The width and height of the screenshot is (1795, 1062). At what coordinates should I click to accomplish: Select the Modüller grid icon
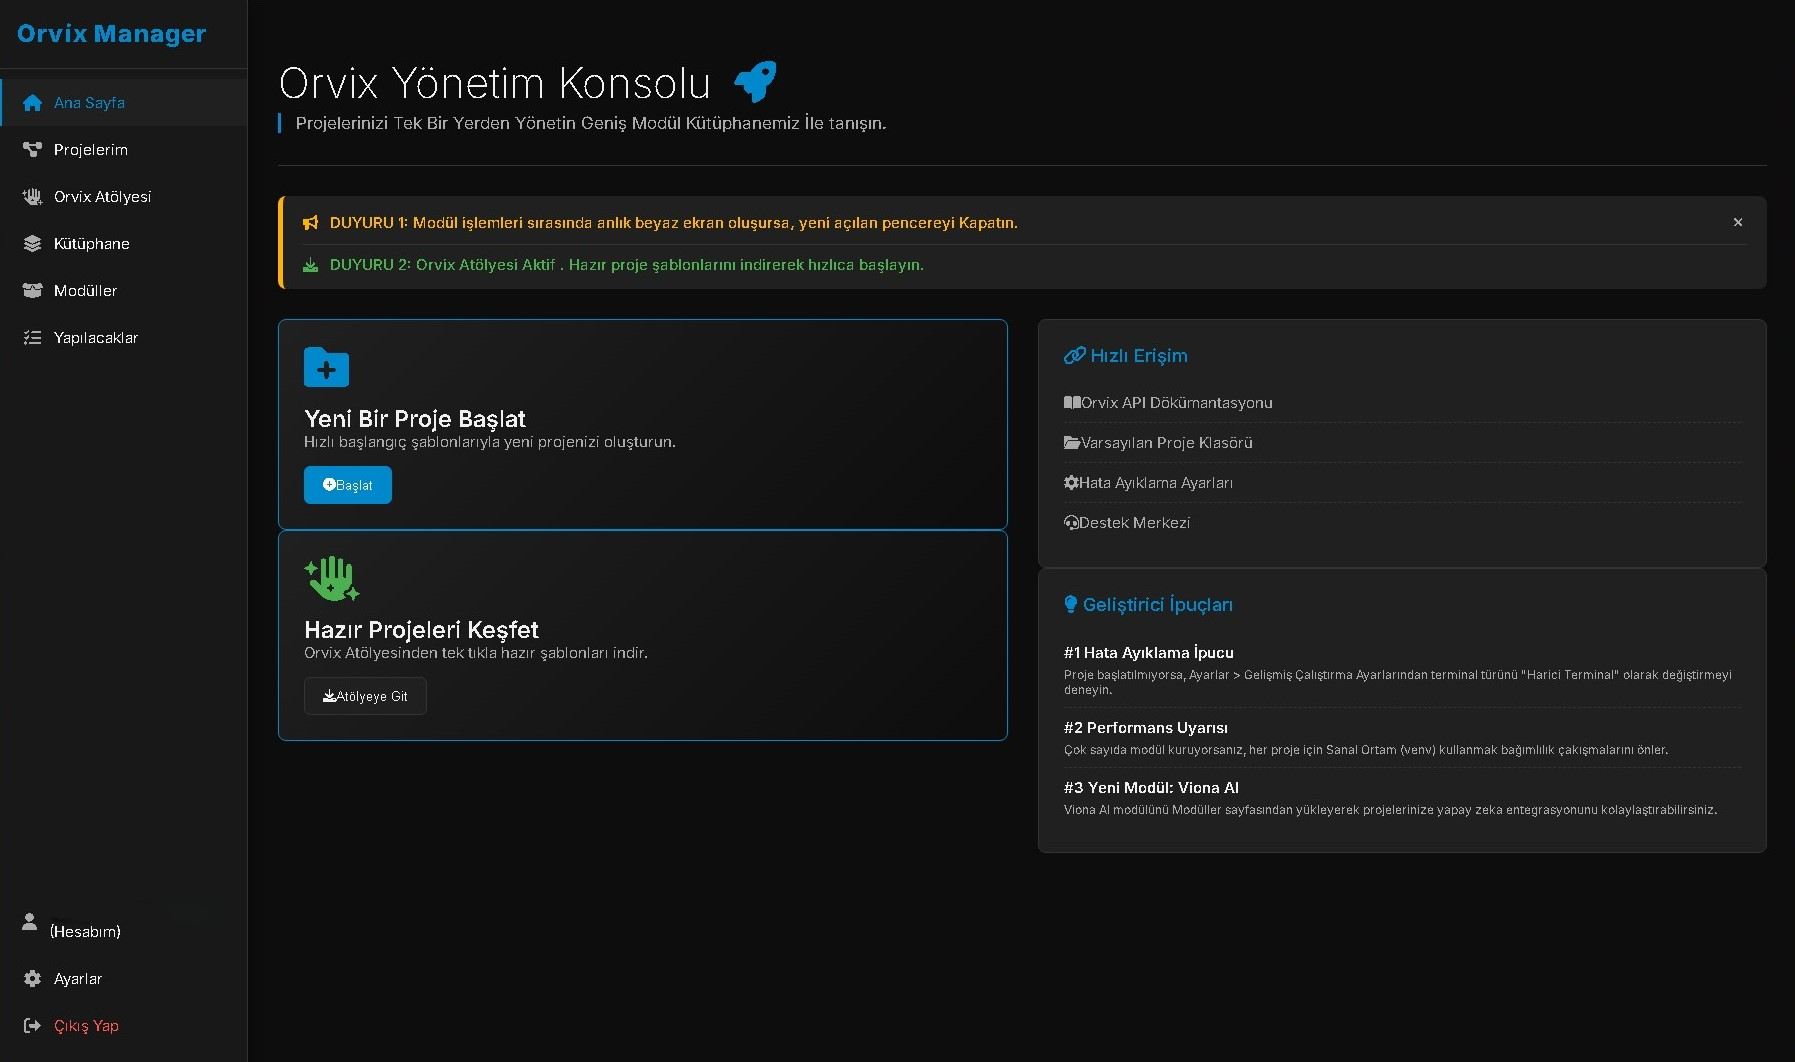point(31,290)
